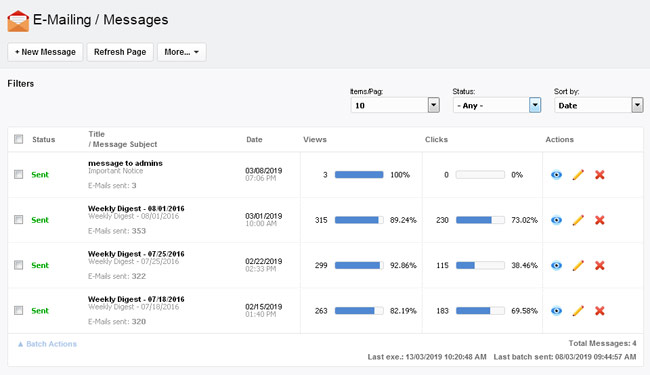View Weekly Digest 08/01/2016 with eye icon
This screenshot has height=375, width=650.
point(556,220)
